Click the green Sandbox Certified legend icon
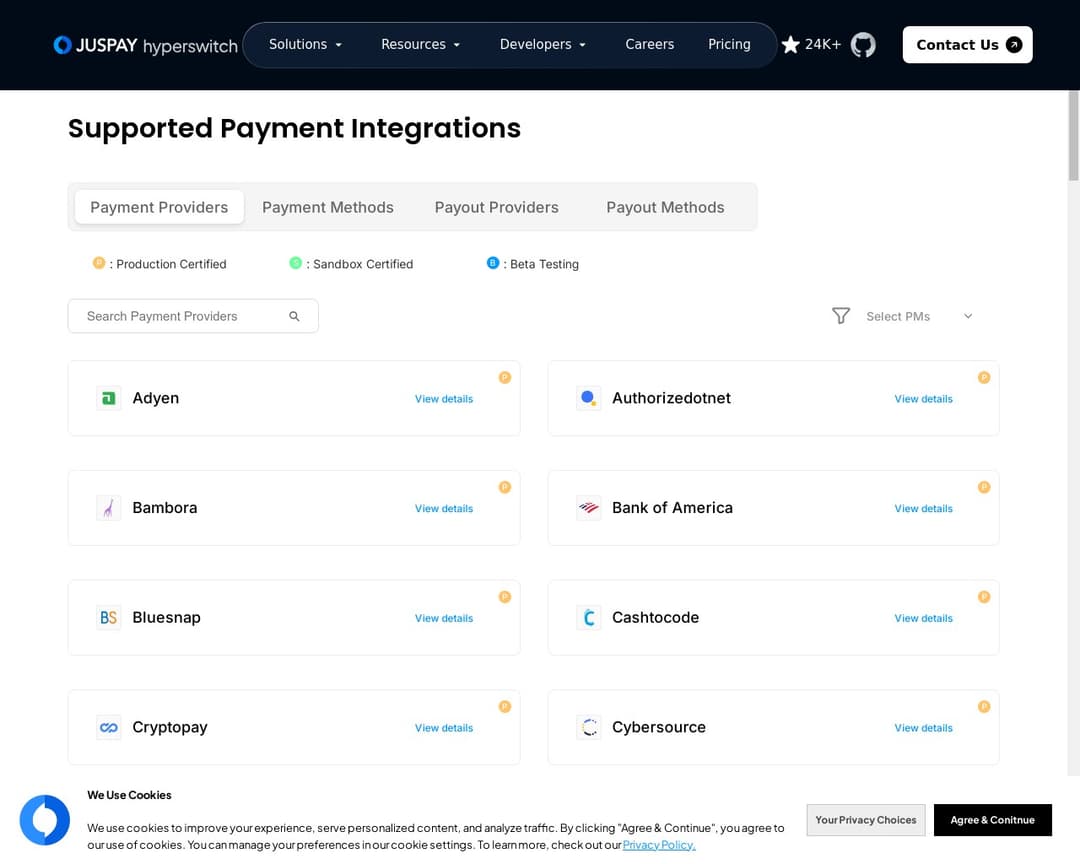The width and height of the screenshot is (1080, 864). point(295,263)
